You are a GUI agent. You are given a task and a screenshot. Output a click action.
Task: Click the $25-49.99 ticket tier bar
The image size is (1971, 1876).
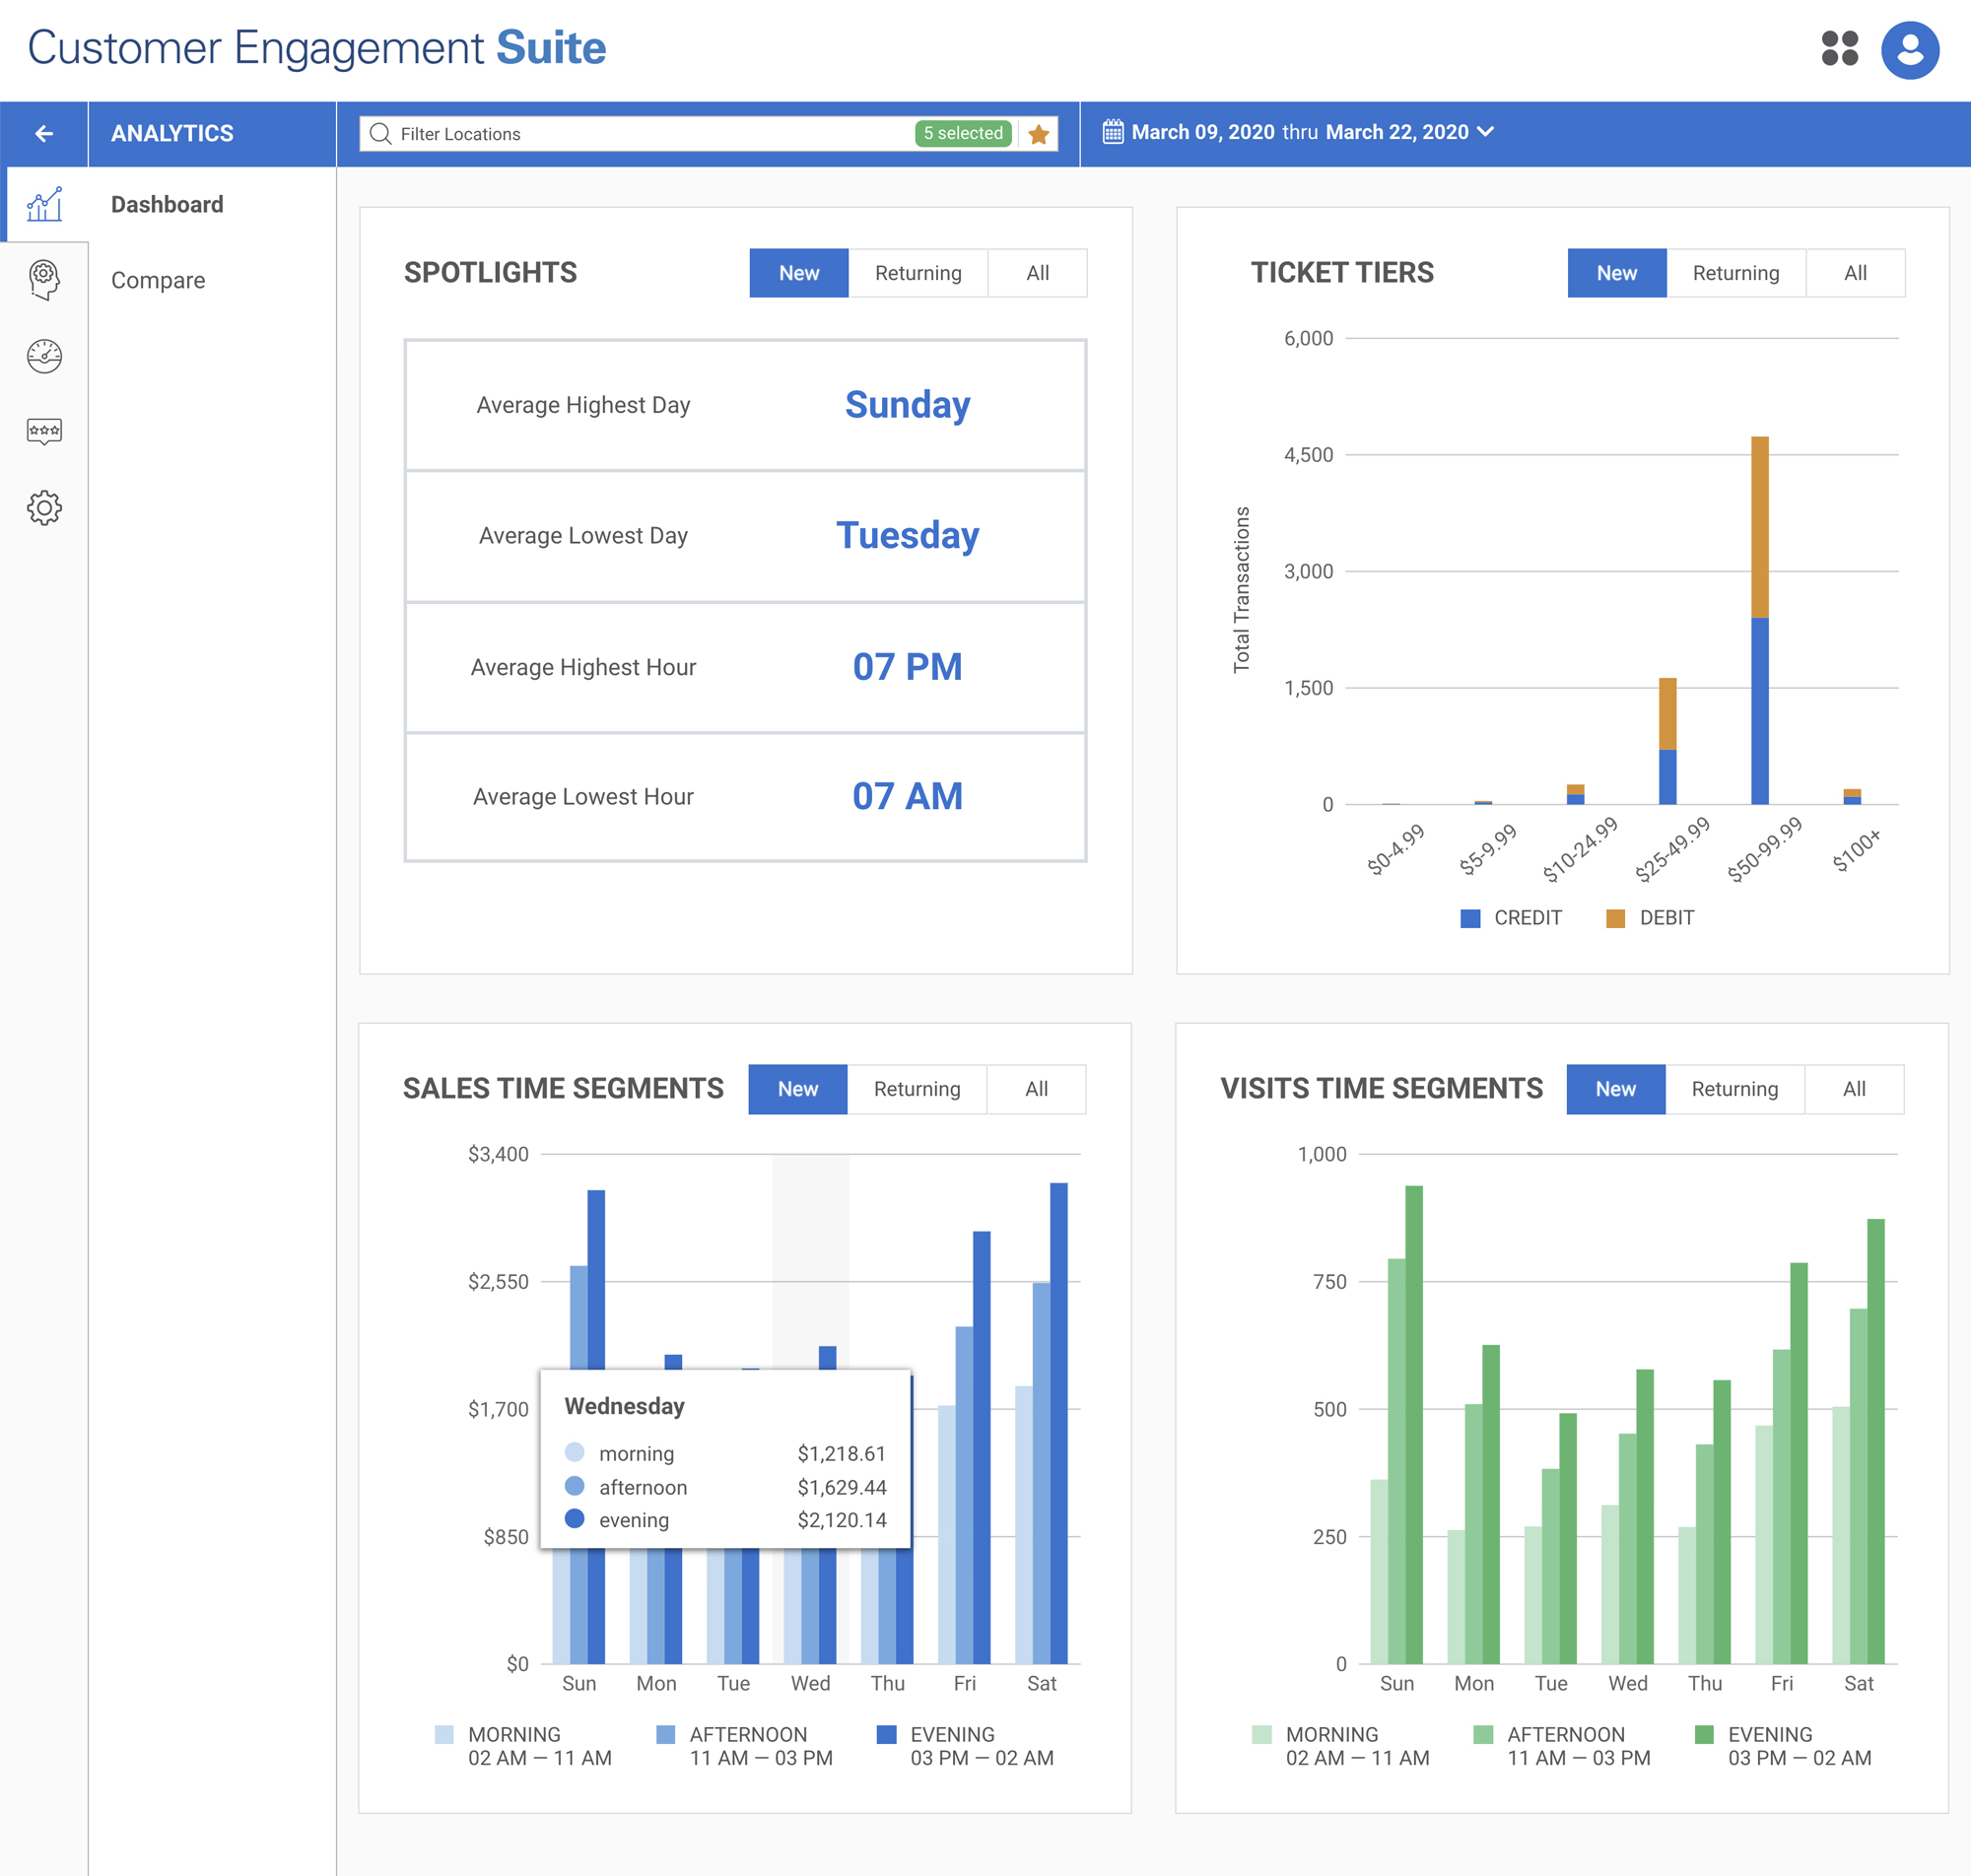1668,741
